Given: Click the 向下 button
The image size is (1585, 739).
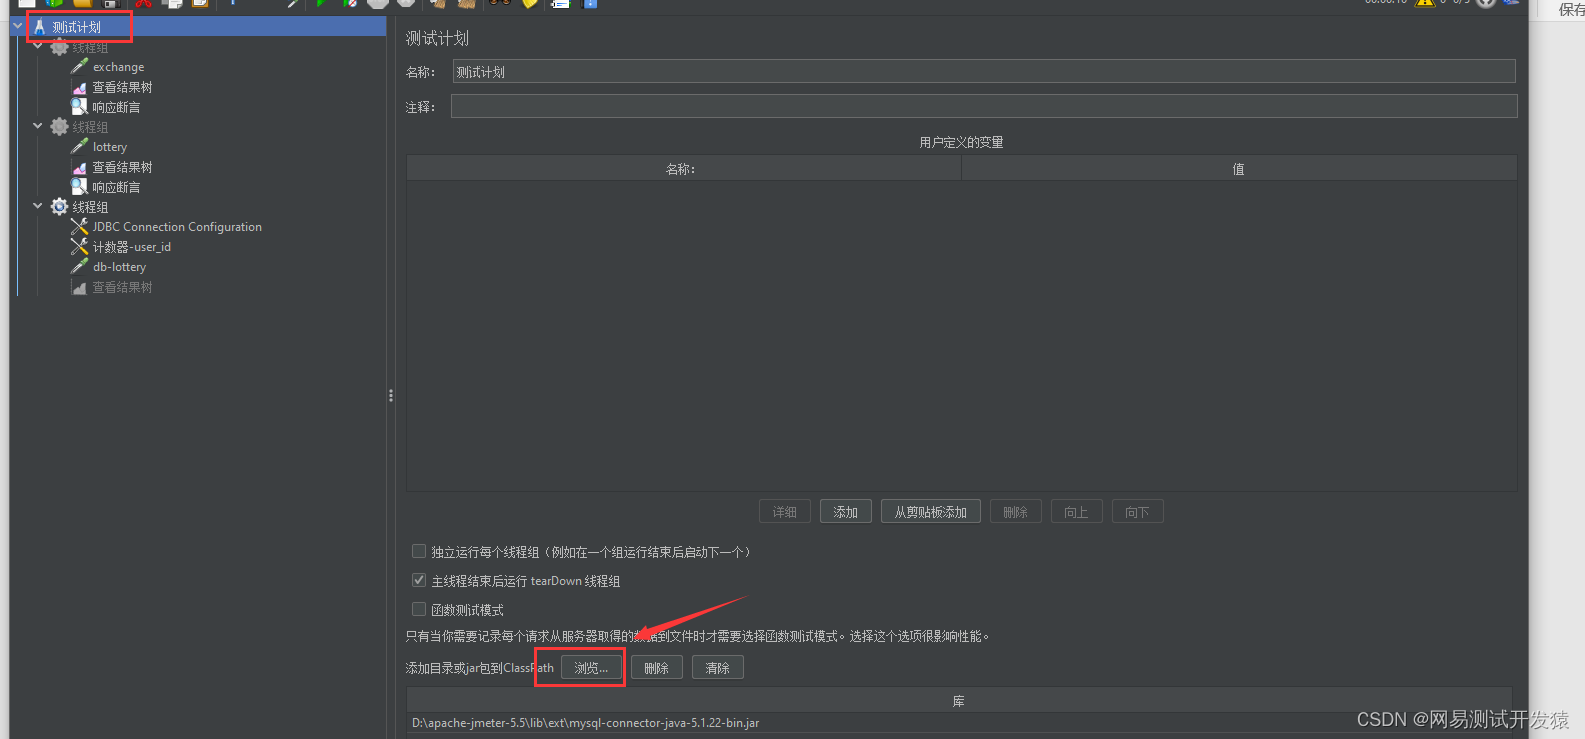Looking at the screenshot, I should pos(1138,512).
